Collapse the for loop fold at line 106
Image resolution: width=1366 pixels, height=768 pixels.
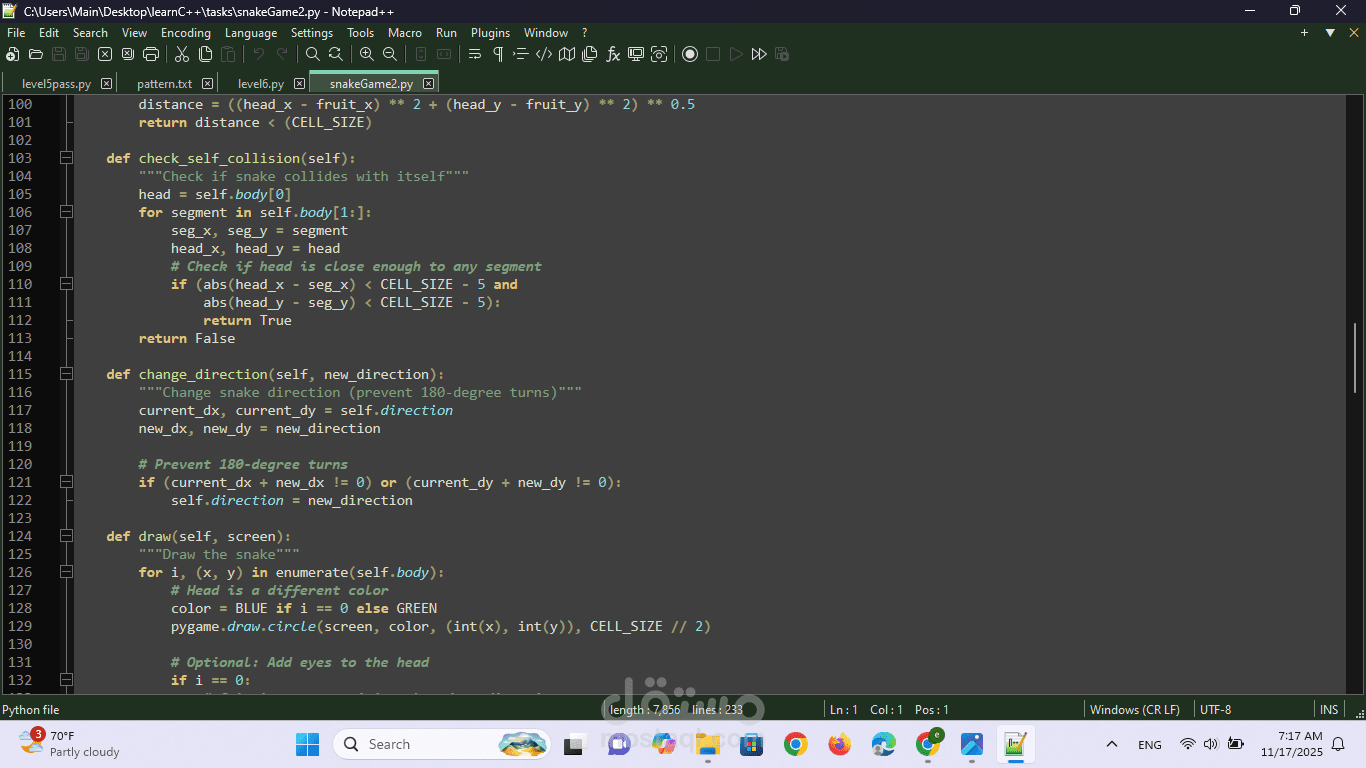point(66,212)
